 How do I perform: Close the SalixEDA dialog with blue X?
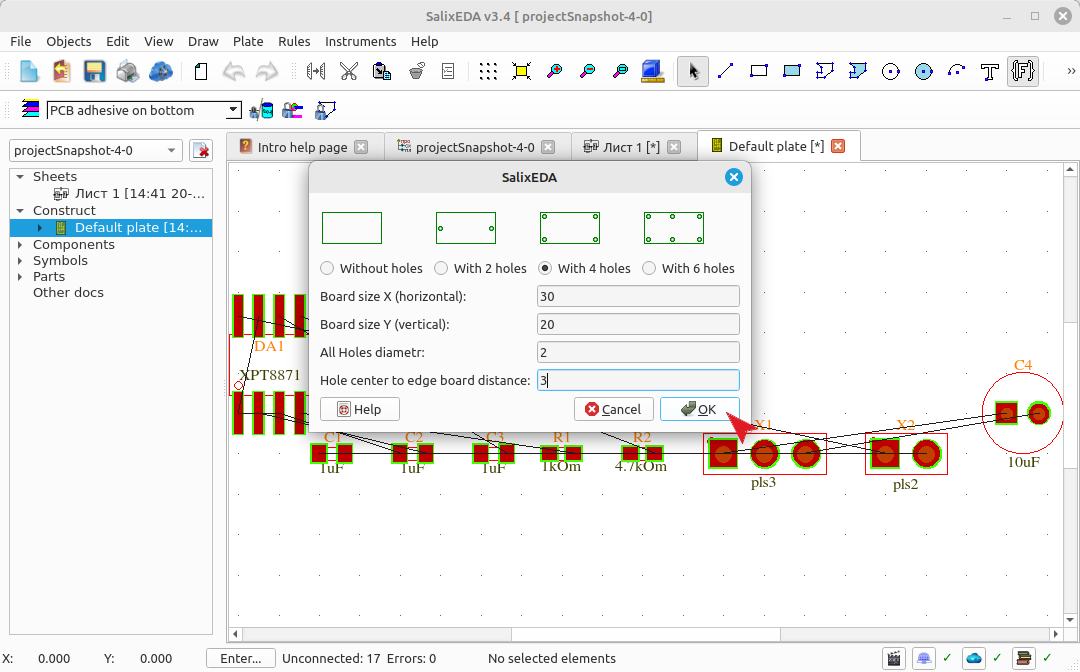pos(734,178)
